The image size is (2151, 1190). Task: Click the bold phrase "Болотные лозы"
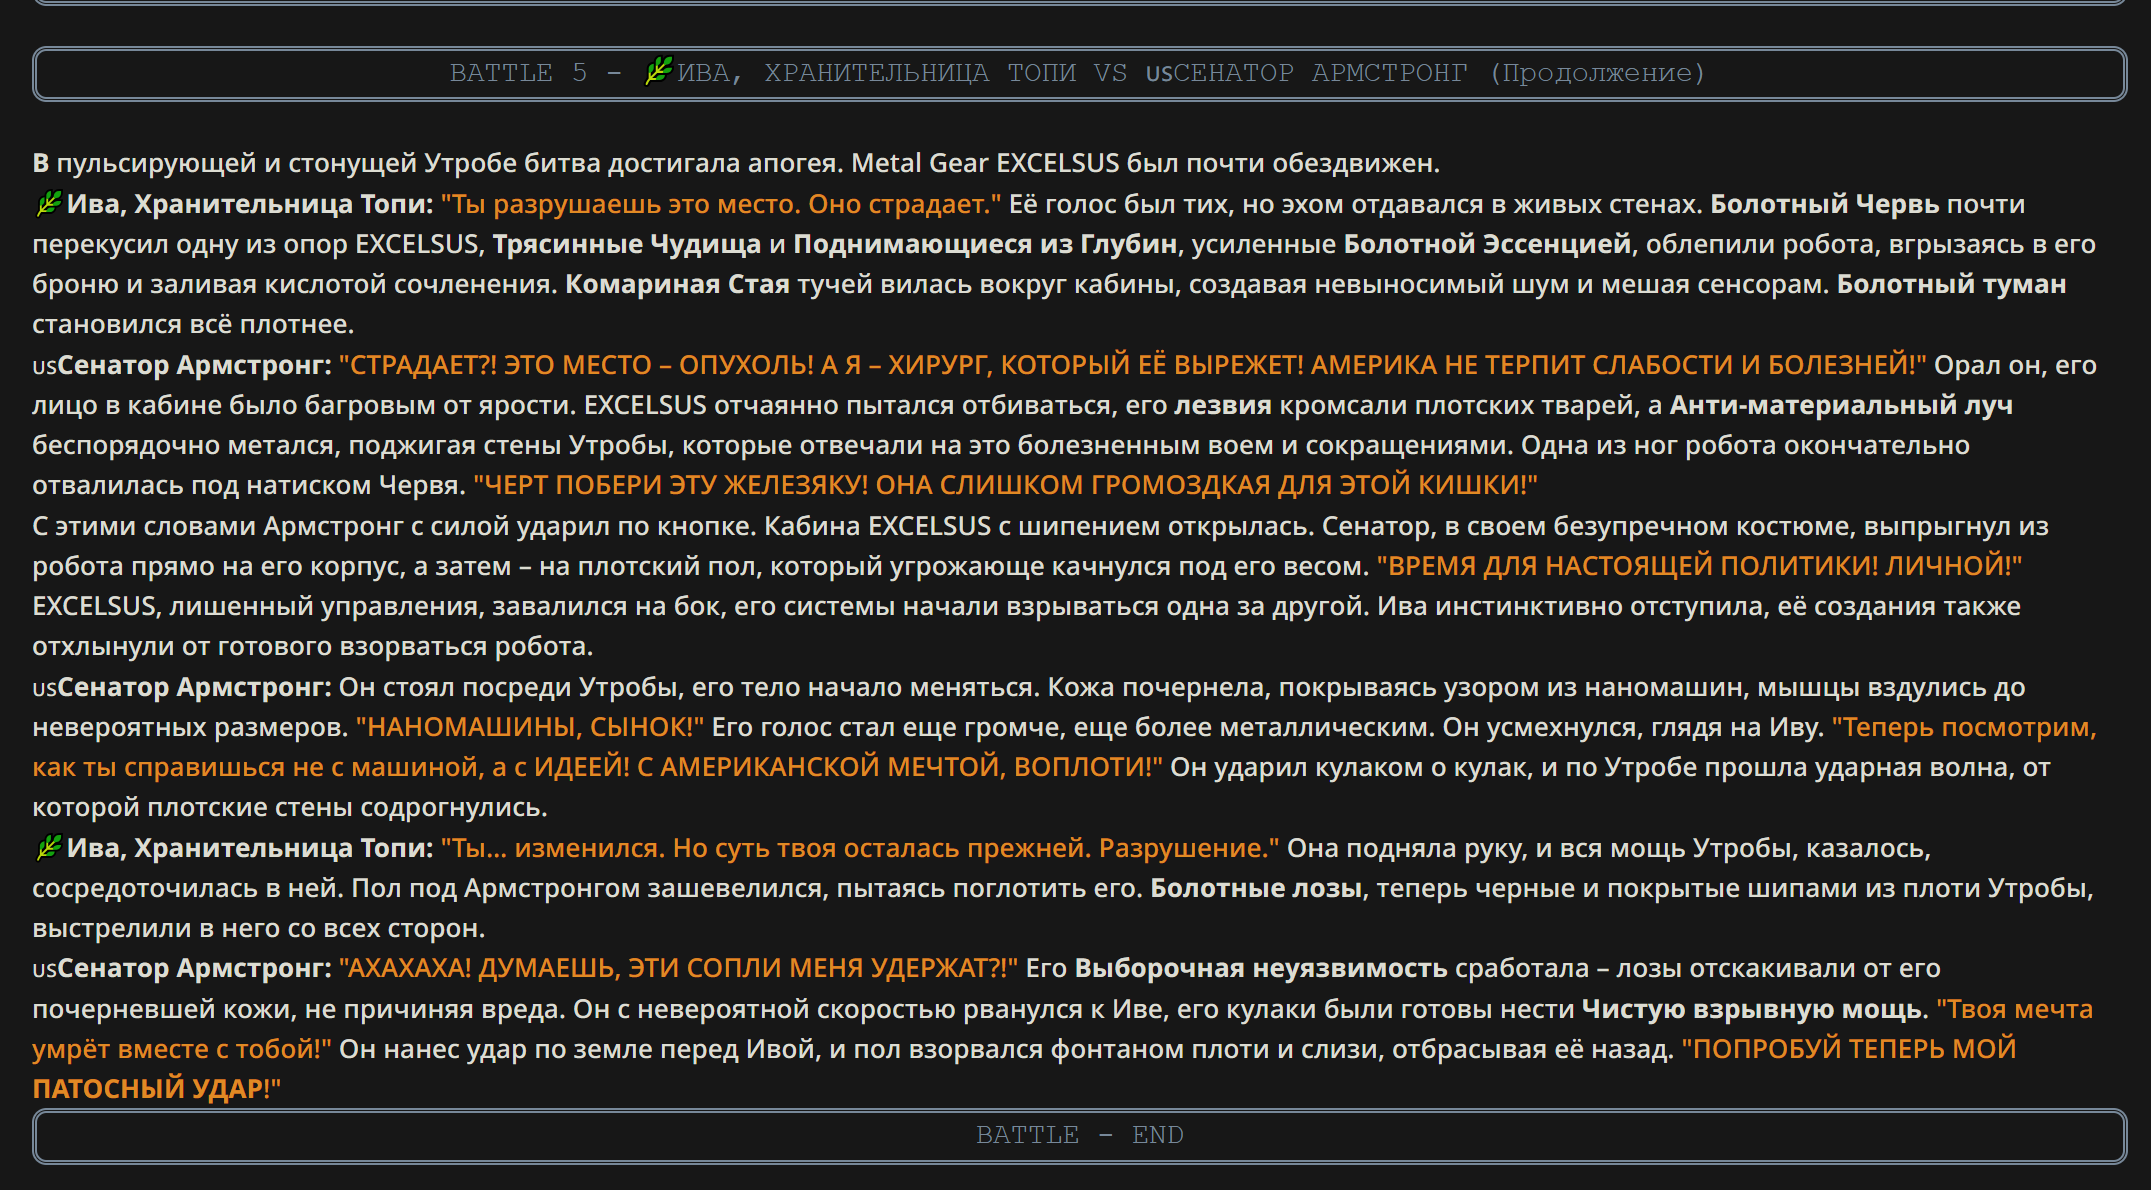click(x=1256, y=888)
